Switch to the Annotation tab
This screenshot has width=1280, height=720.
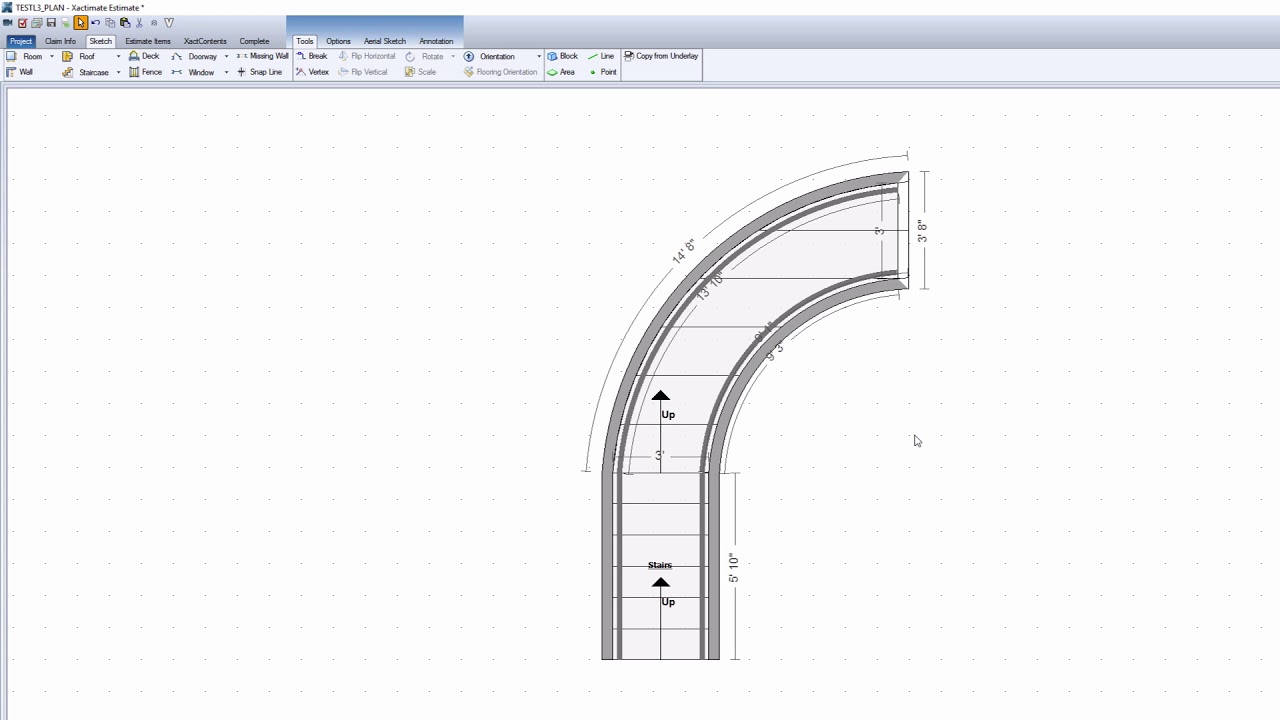tap(436, 41)
